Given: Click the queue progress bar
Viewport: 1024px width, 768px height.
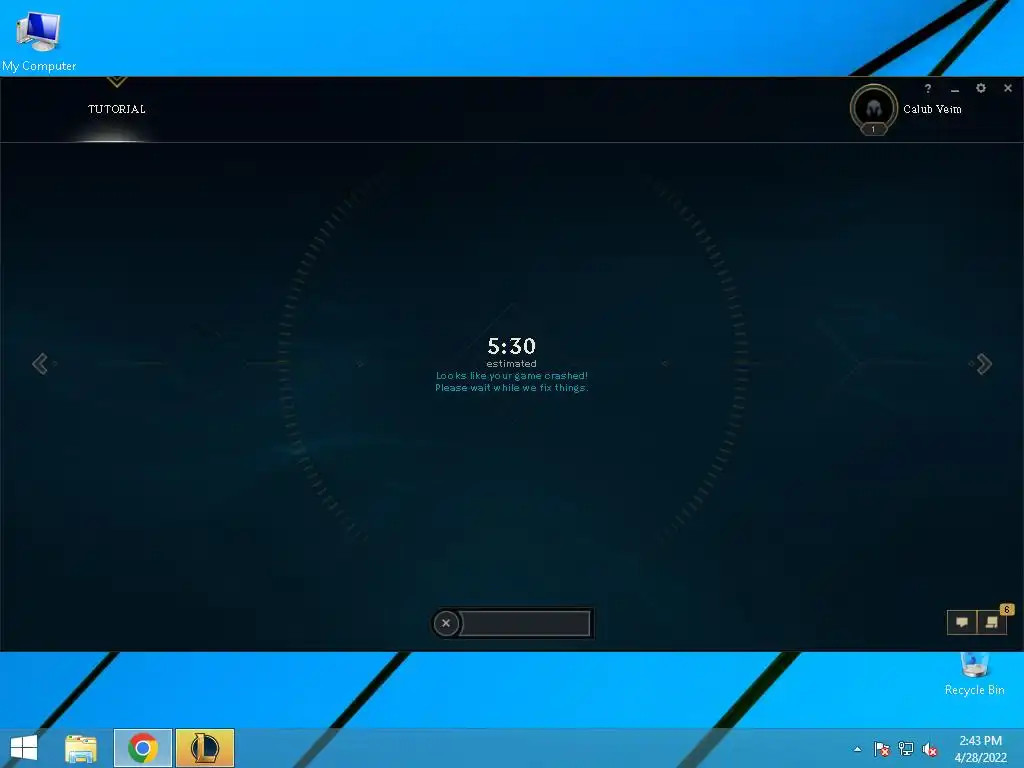Looking at the screenshot, I should pos(525,623).
